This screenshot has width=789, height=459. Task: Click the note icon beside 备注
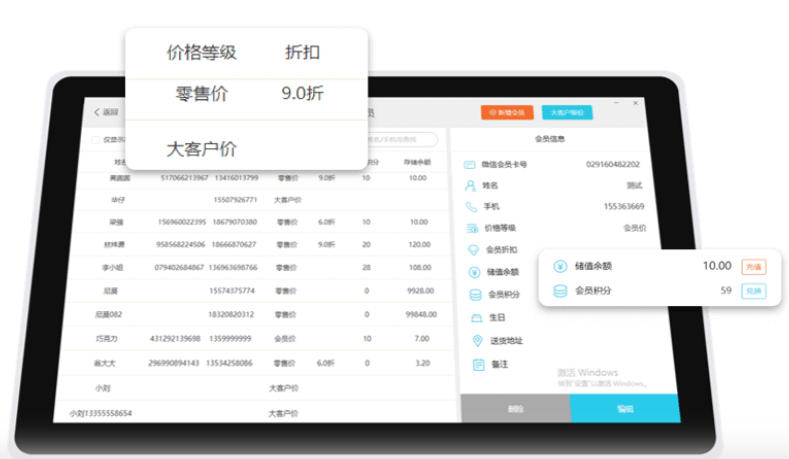pyautogui.click(x=479, y=364)
